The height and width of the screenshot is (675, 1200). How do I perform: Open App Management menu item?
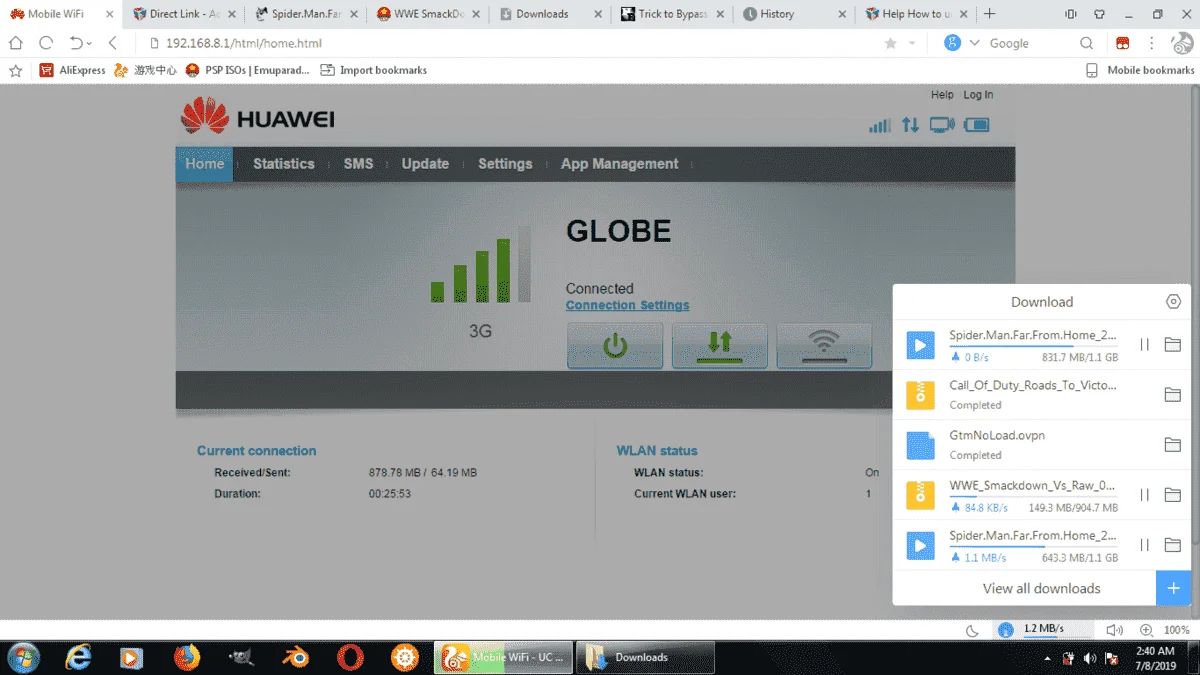[619, 164]
